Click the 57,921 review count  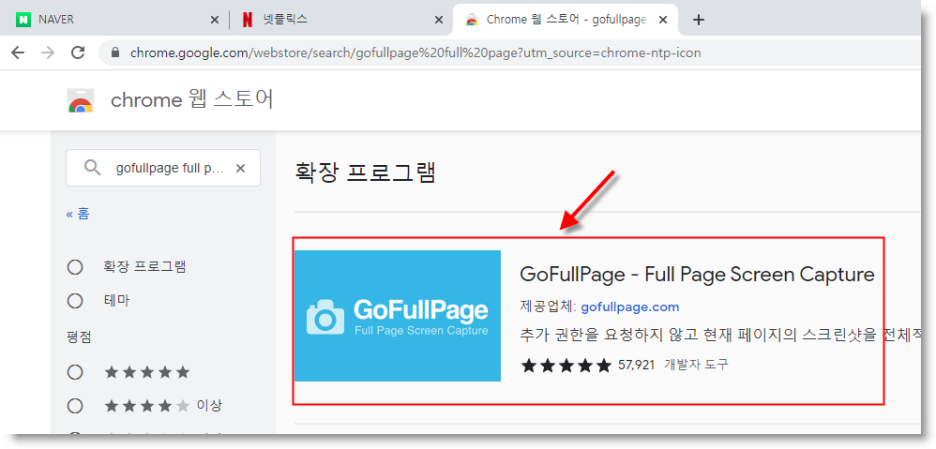[636, 364]
